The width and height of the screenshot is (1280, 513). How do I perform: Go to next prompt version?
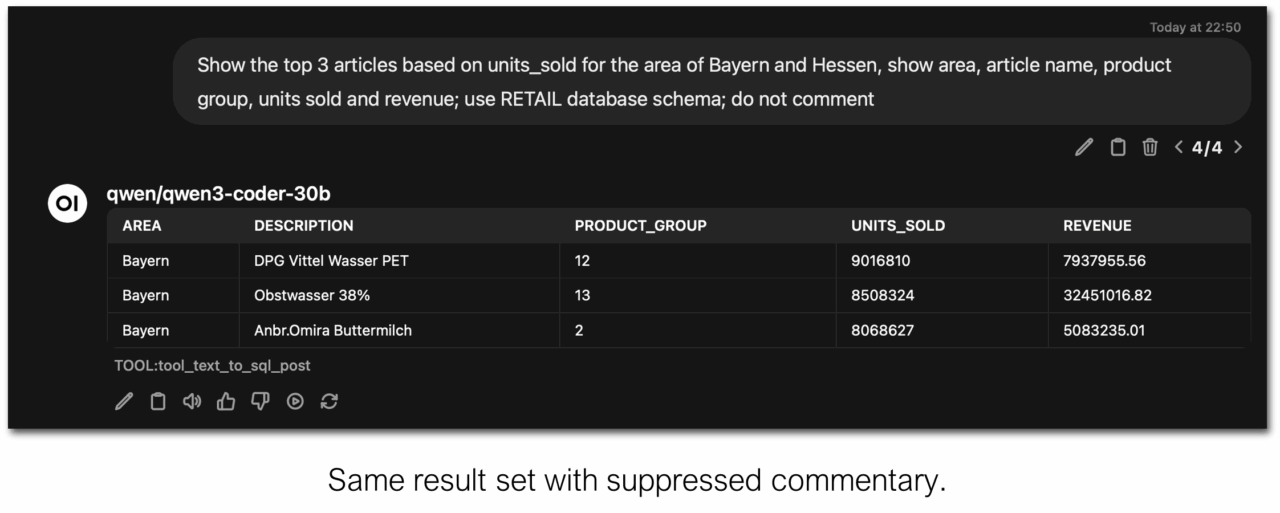1238,148
